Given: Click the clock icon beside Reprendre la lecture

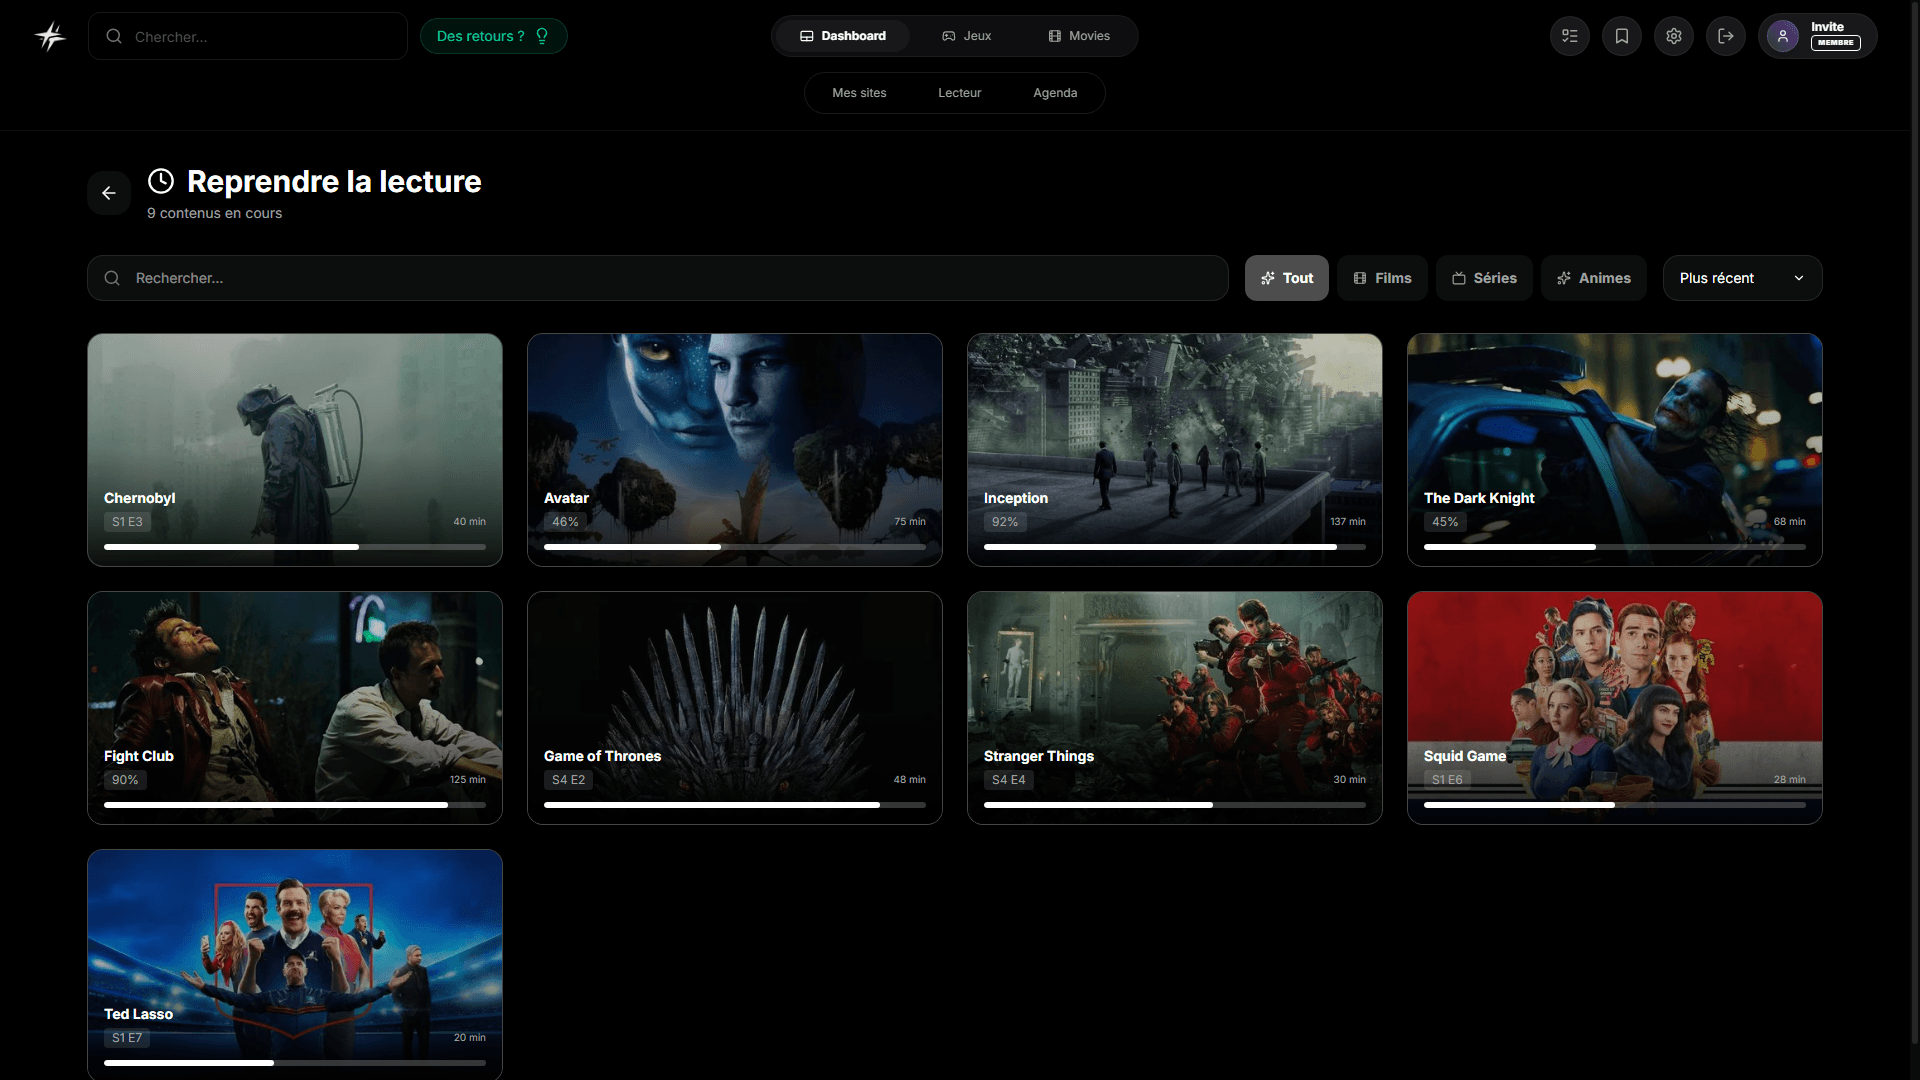Looking at the screenshot, I should pyautogui.click(x=161, y=181).
